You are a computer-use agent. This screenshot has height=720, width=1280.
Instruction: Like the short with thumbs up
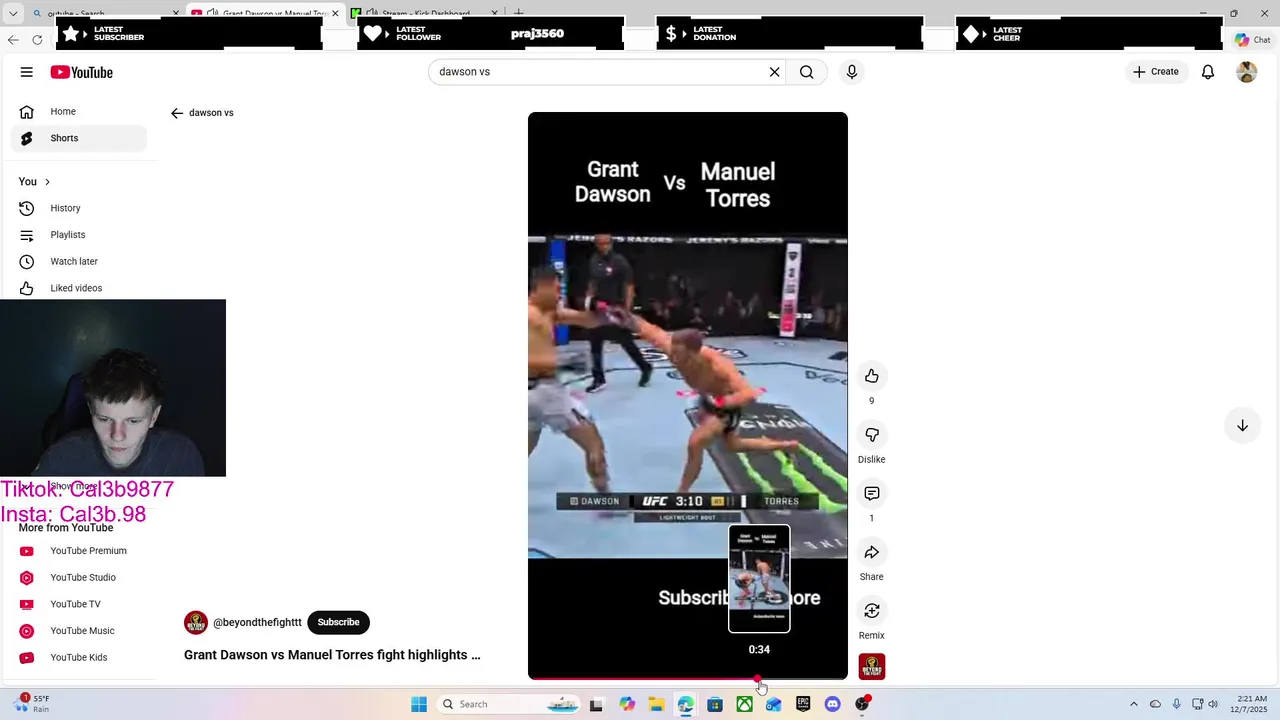(x=872, y=376)
